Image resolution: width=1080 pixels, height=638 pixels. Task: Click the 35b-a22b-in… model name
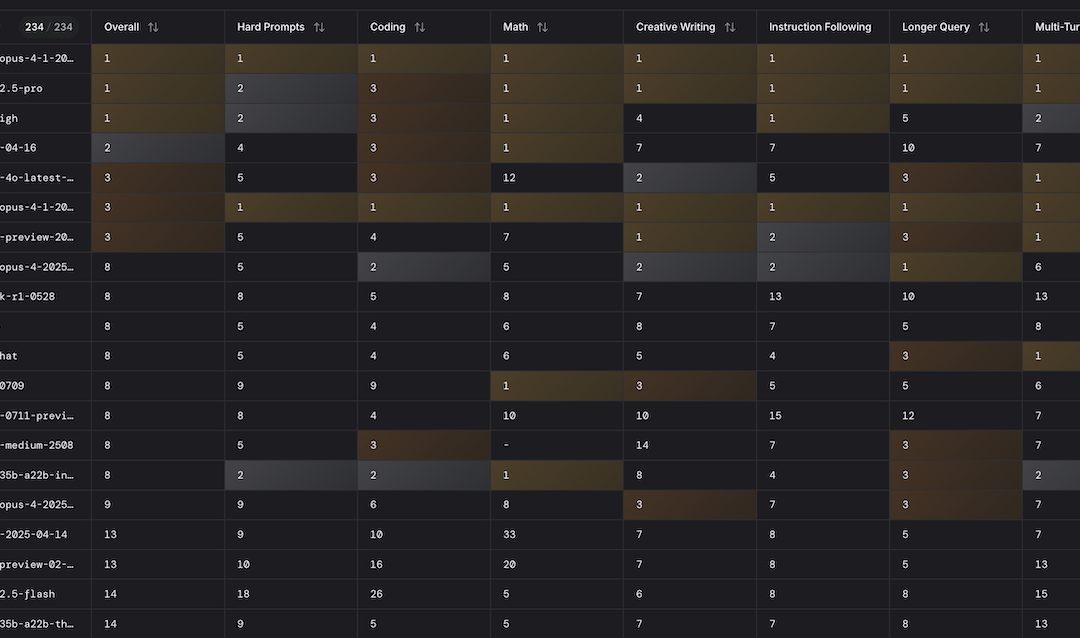tap(36, 475)
